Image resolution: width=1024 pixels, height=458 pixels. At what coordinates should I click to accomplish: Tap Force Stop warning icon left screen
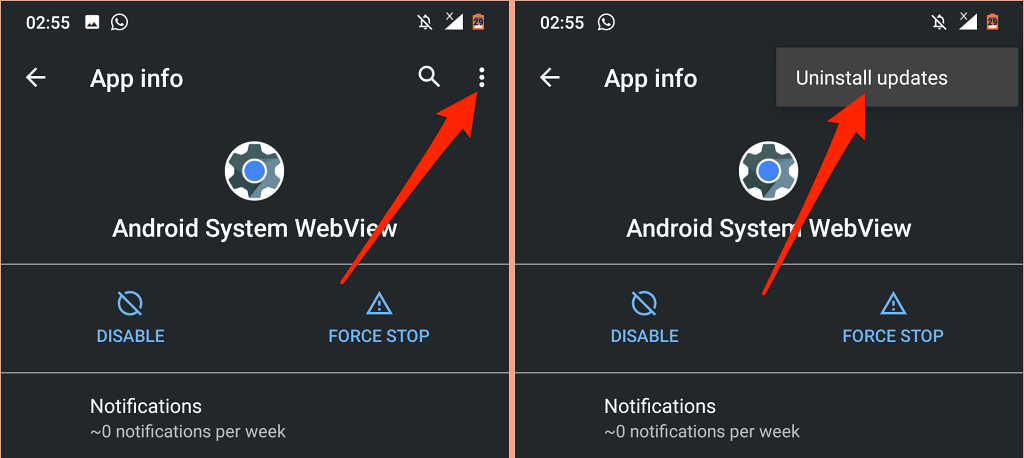(379, 304)
